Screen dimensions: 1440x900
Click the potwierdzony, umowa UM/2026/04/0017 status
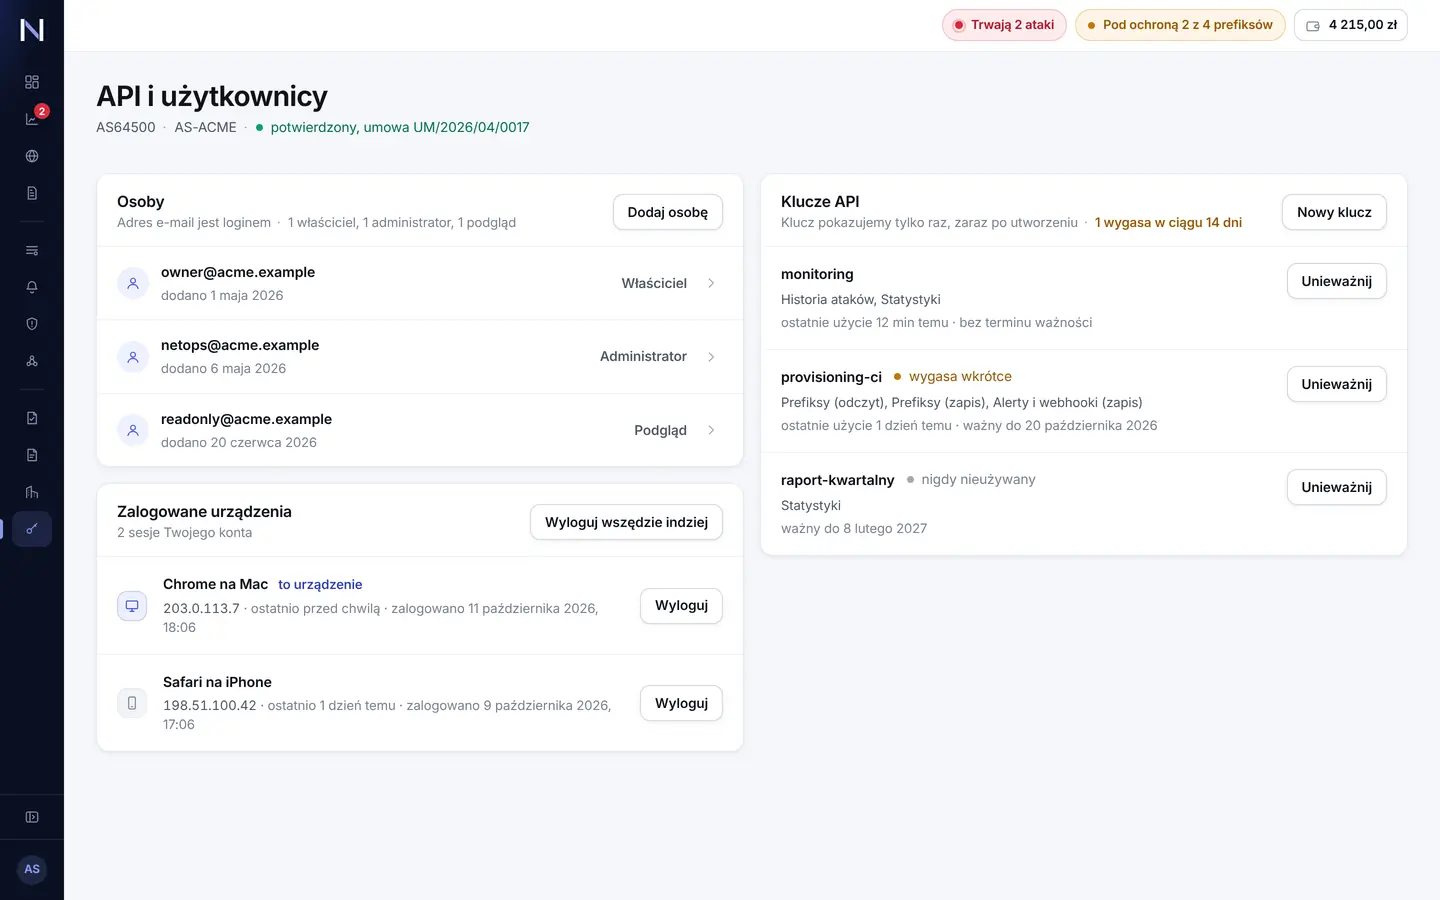coord(392,127)
